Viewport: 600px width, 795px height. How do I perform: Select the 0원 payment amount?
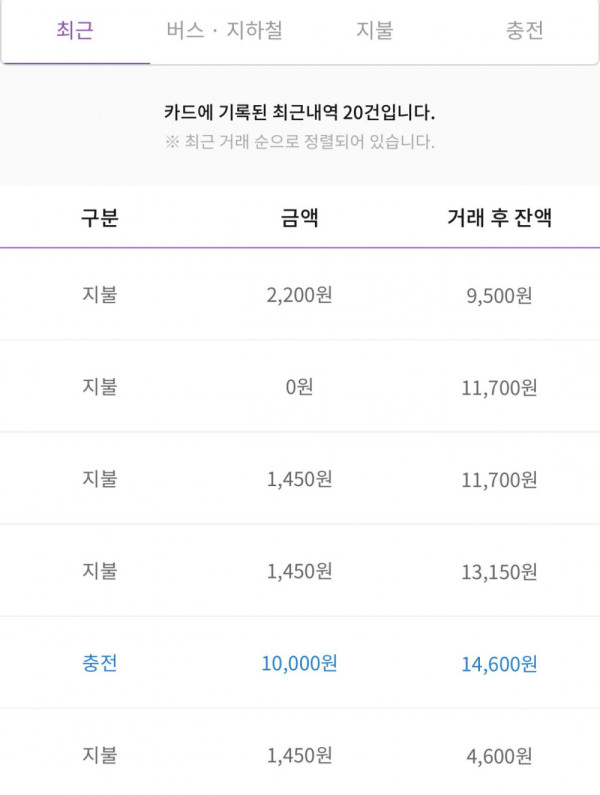pyautogui.click(x=300, y=387)
